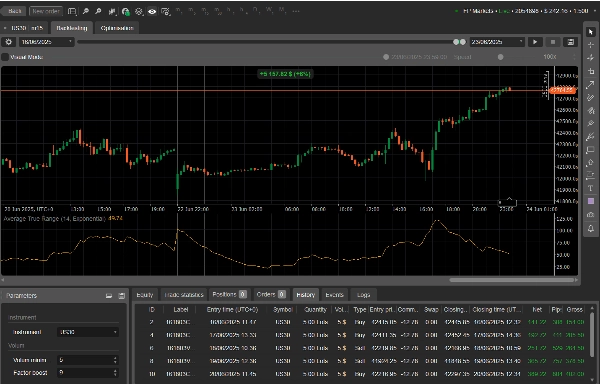Start the backtest with the play button
The height and width of the screenshot is (384, 600).
[x=535, y=42]
